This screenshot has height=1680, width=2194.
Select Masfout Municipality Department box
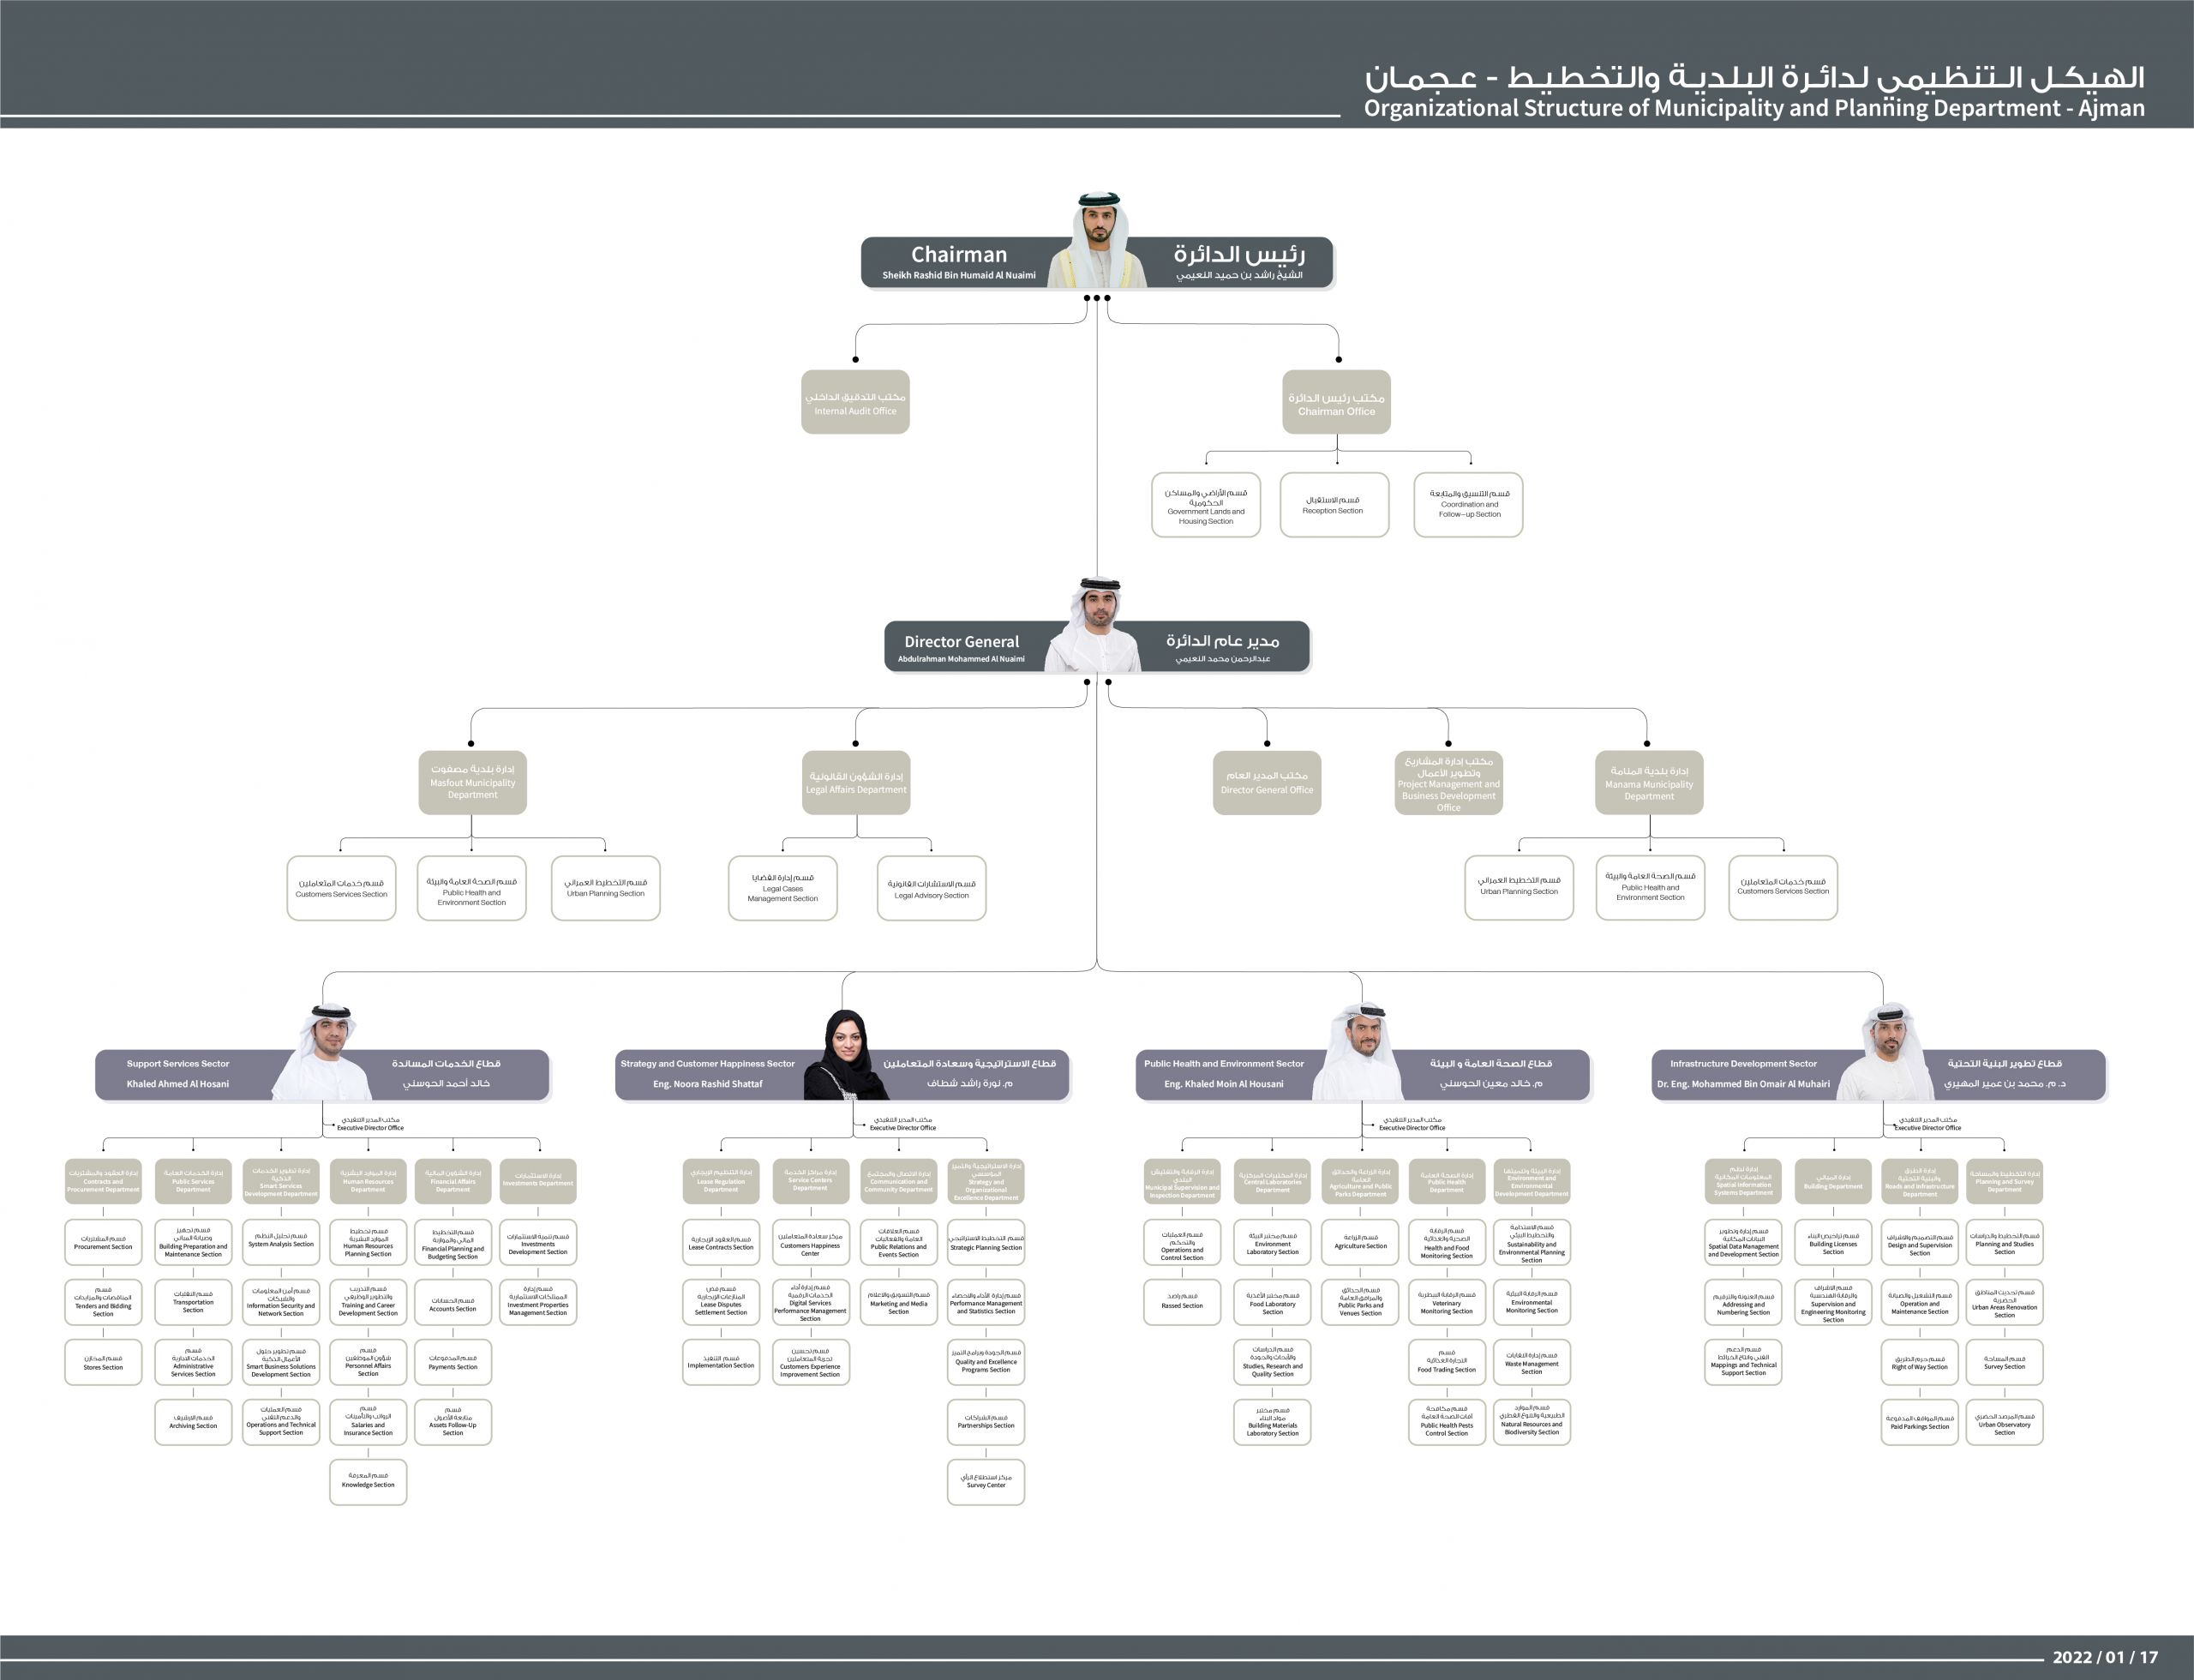[472, 782]
